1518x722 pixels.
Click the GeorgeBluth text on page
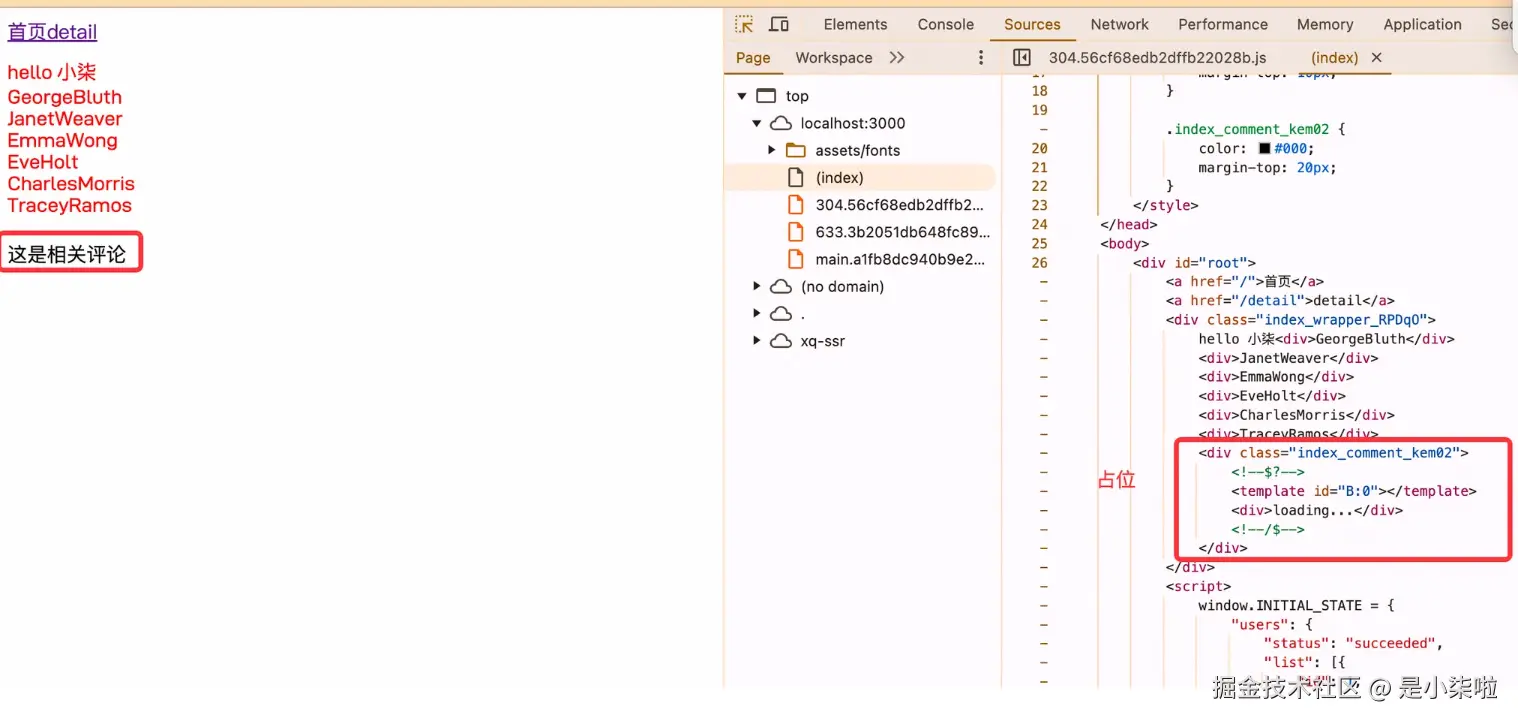coord(65,97)
